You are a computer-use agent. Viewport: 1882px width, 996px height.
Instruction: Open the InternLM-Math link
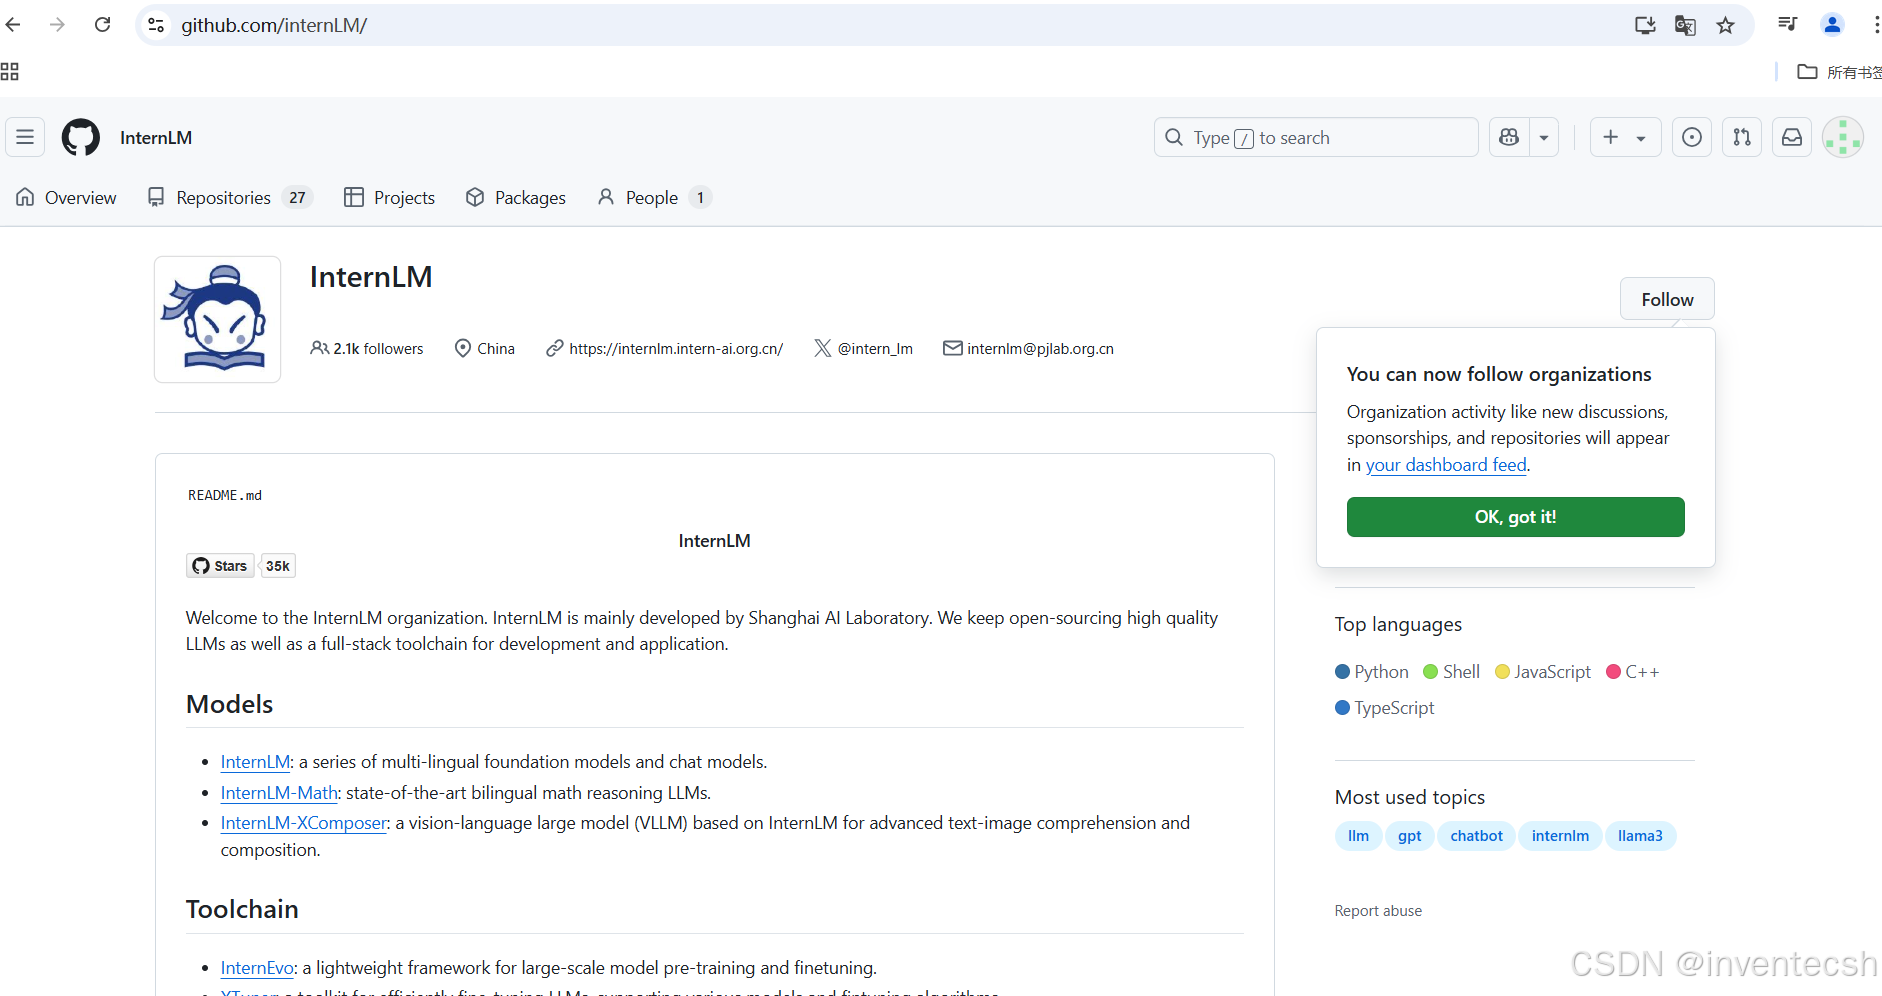pos(279,793)
